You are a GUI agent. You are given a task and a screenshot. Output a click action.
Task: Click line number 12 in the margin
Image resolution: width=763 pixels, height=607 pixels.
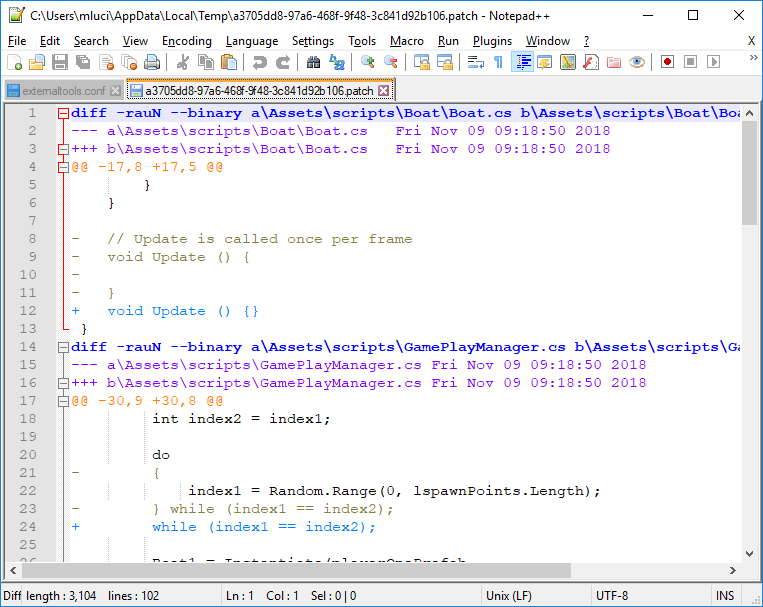(28, 311)
